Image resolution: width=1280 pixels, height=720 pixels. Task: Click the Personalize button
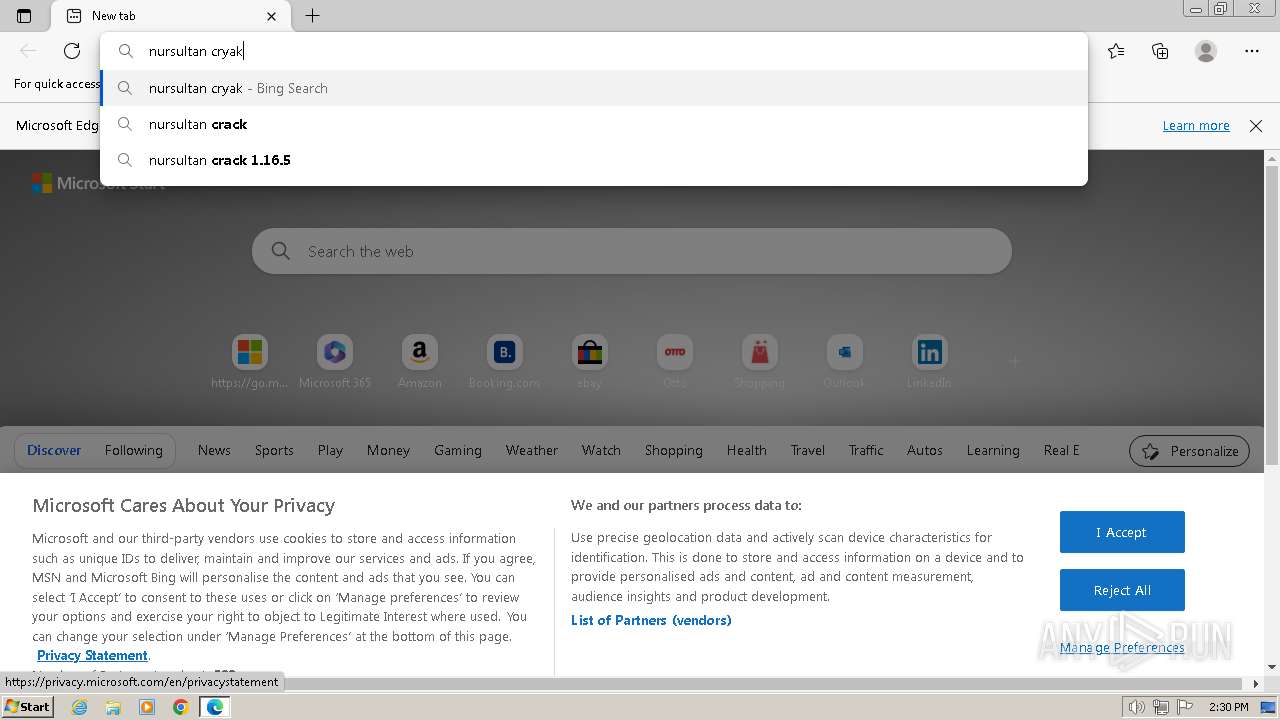[1190, 451]
